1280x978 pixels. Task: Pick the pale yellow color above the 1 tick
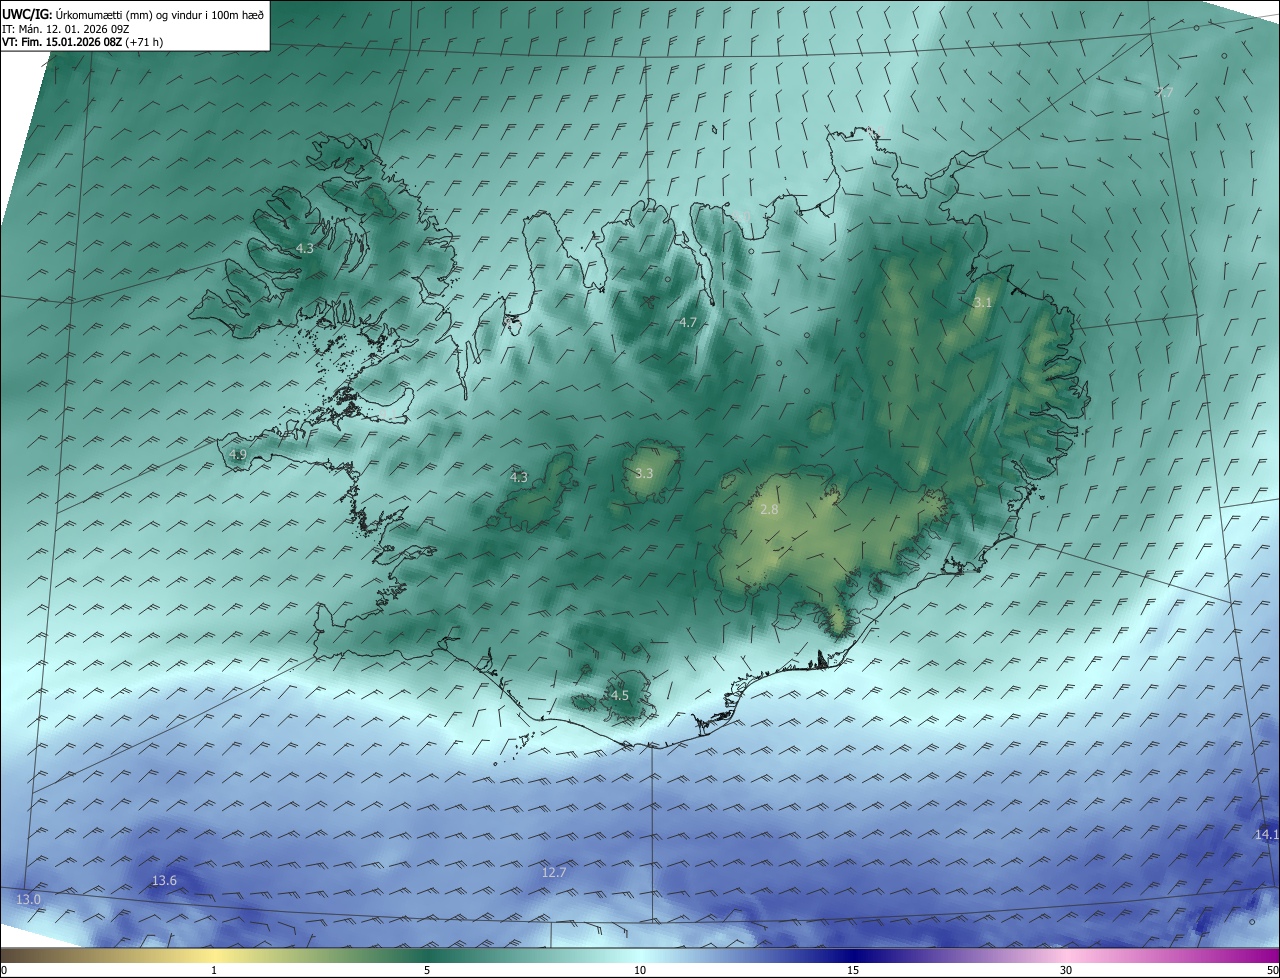coord(214,955)
